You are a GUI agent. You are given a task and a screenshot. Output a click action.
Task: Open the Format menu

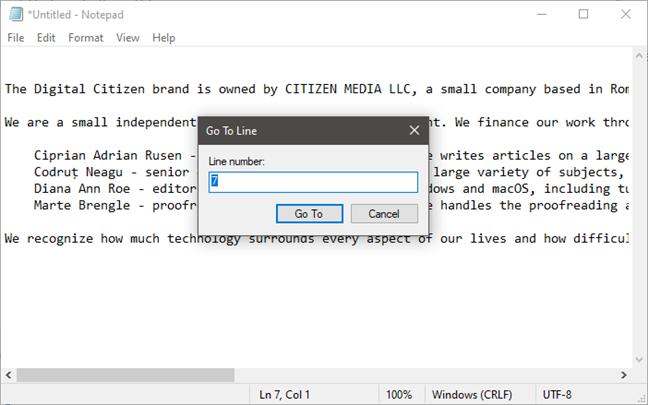coord(86,38)
